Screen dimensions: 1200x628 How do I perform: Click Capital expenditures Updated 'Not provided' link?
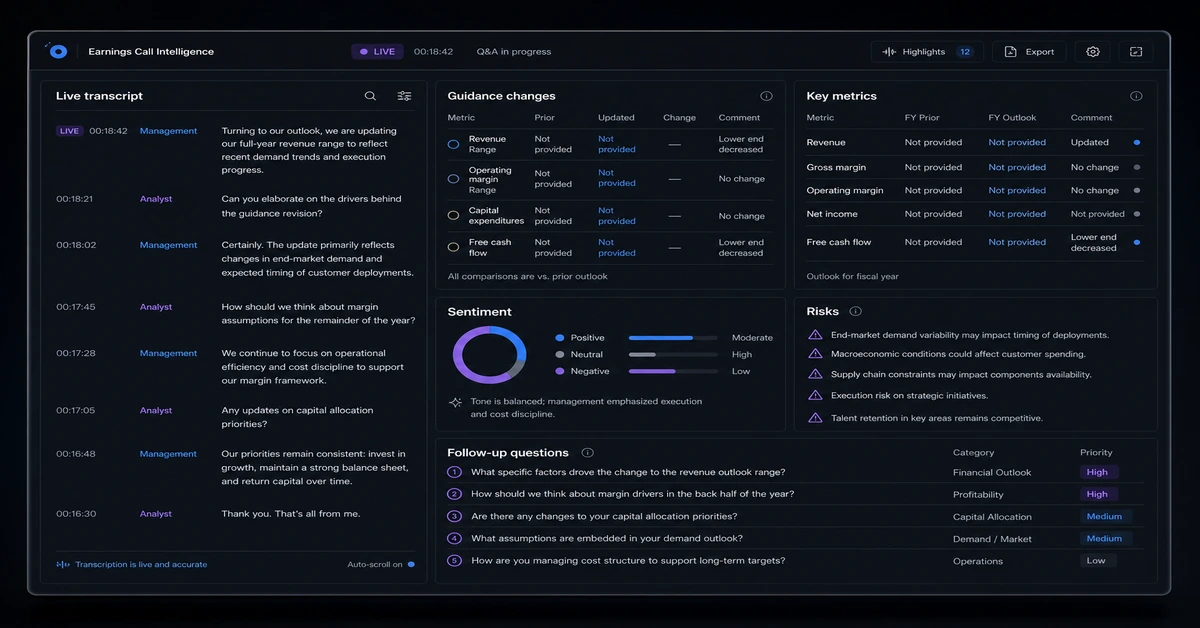pyautogui.click(x=617, y=216)
